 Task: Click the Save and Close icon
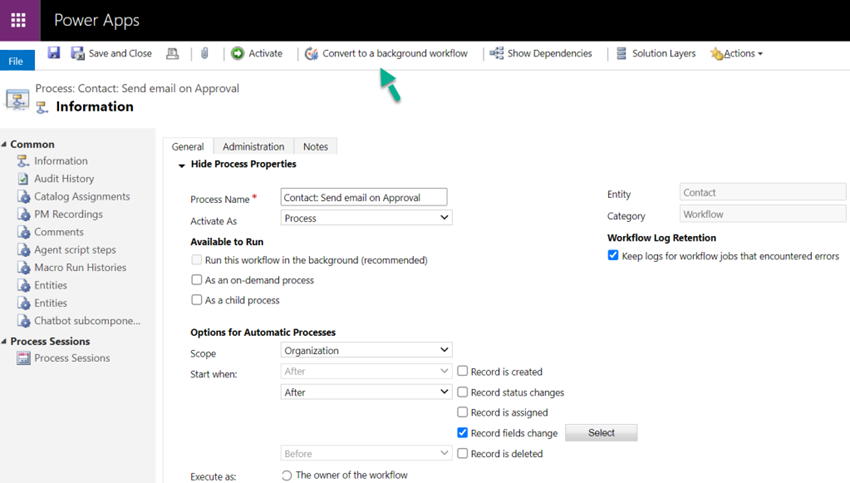pyautogui.click(x=78, y=53)
